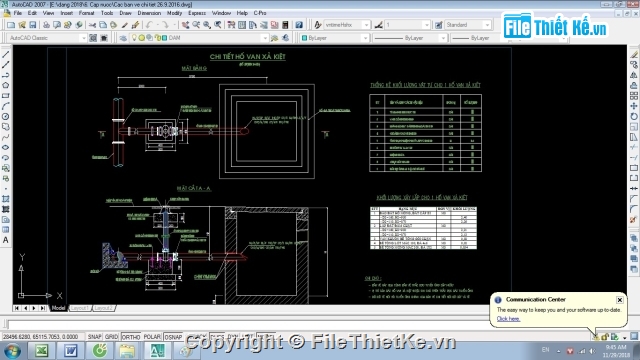The image size is (640, 360).
Task: Select the Explode modify tool
Action: click(x=634, y=220)
